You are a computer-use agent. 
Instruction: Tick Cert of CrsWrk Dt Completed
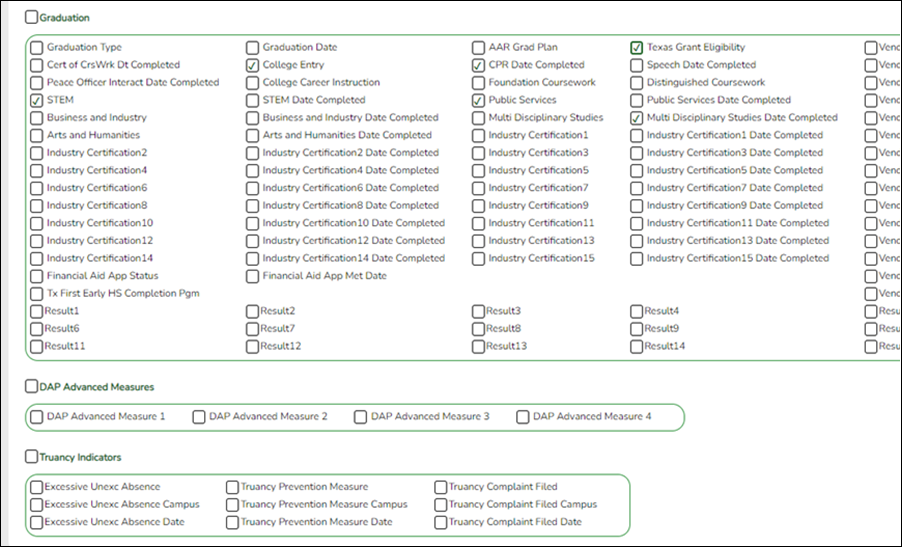37,66
